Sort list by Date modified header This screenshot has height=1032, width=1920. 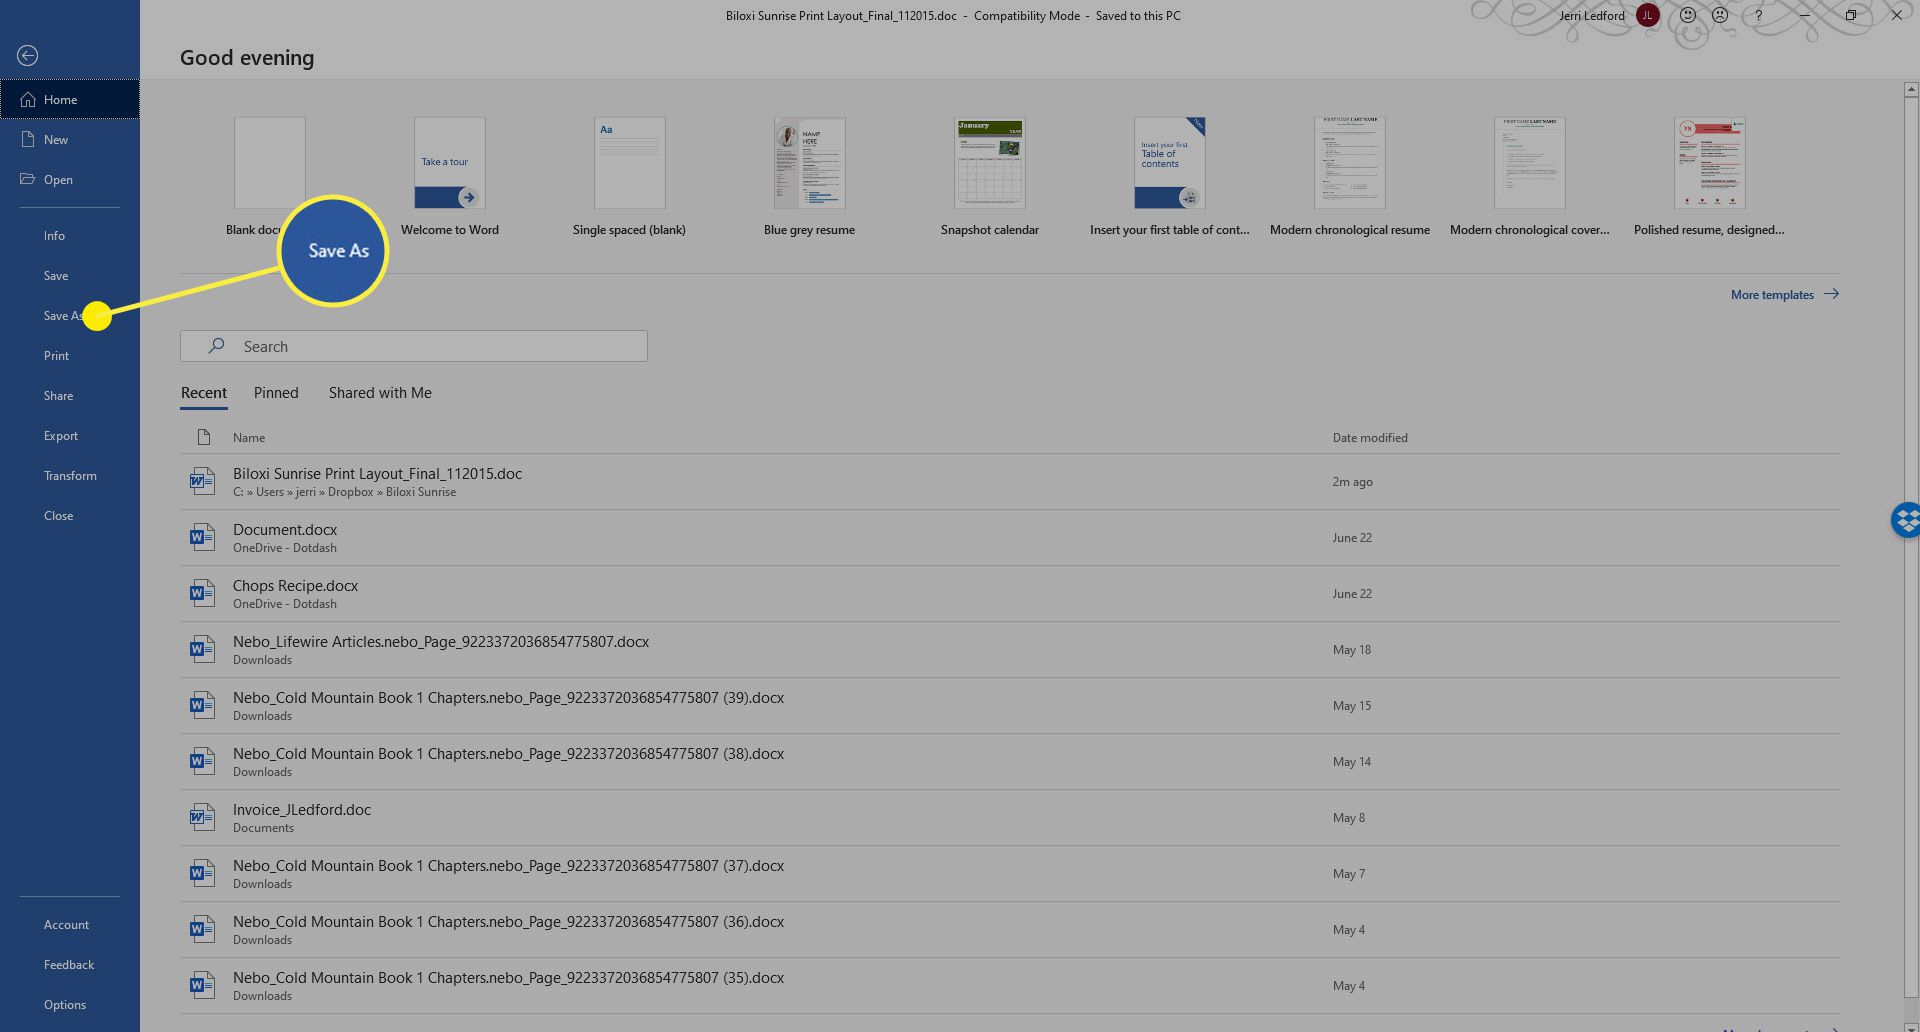point(1369,438)
